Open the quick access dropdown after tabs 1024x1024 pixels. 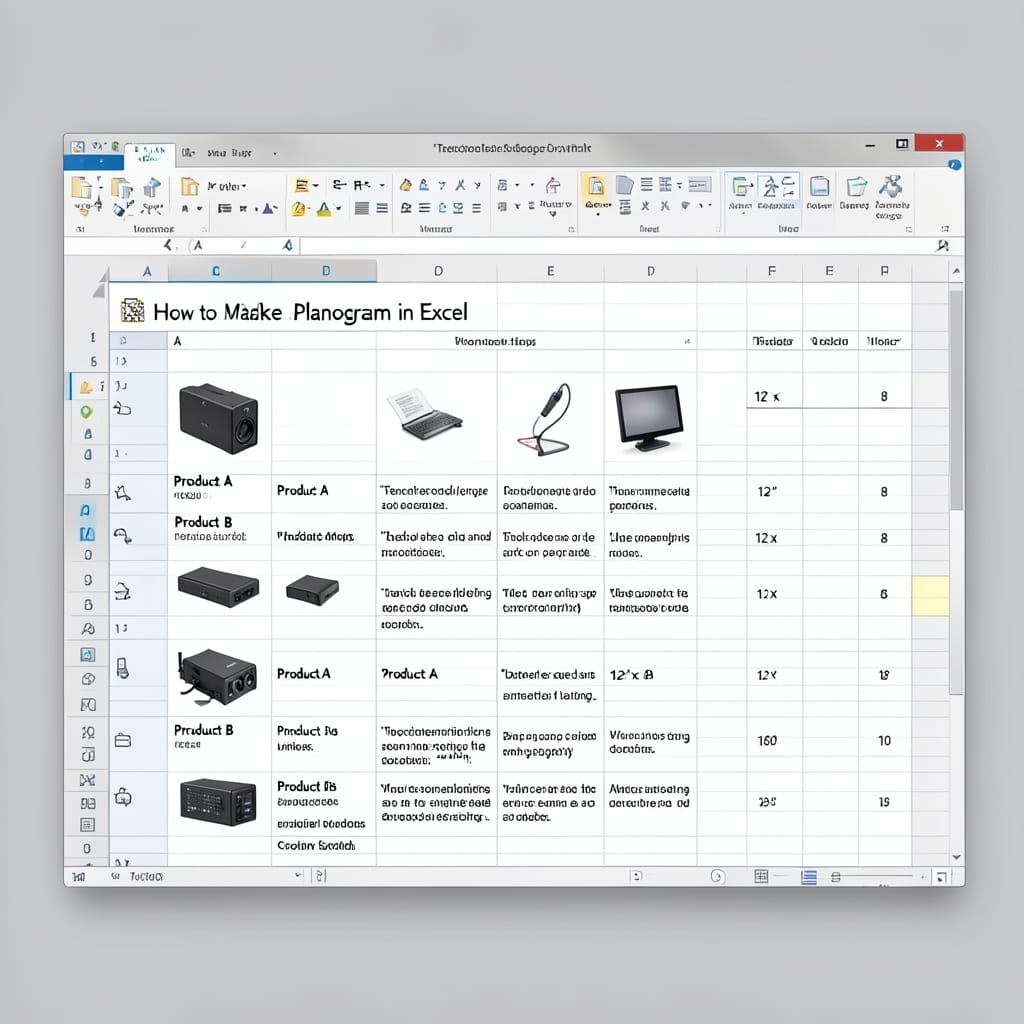pos(275,153)
